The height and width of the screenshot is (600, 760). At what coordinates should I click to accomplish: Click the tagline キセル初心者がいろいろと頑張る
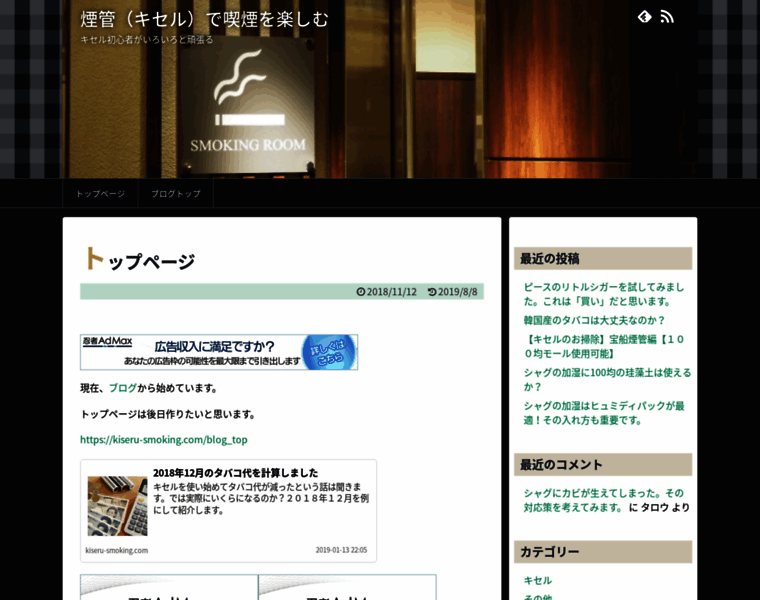coord(147,40)
